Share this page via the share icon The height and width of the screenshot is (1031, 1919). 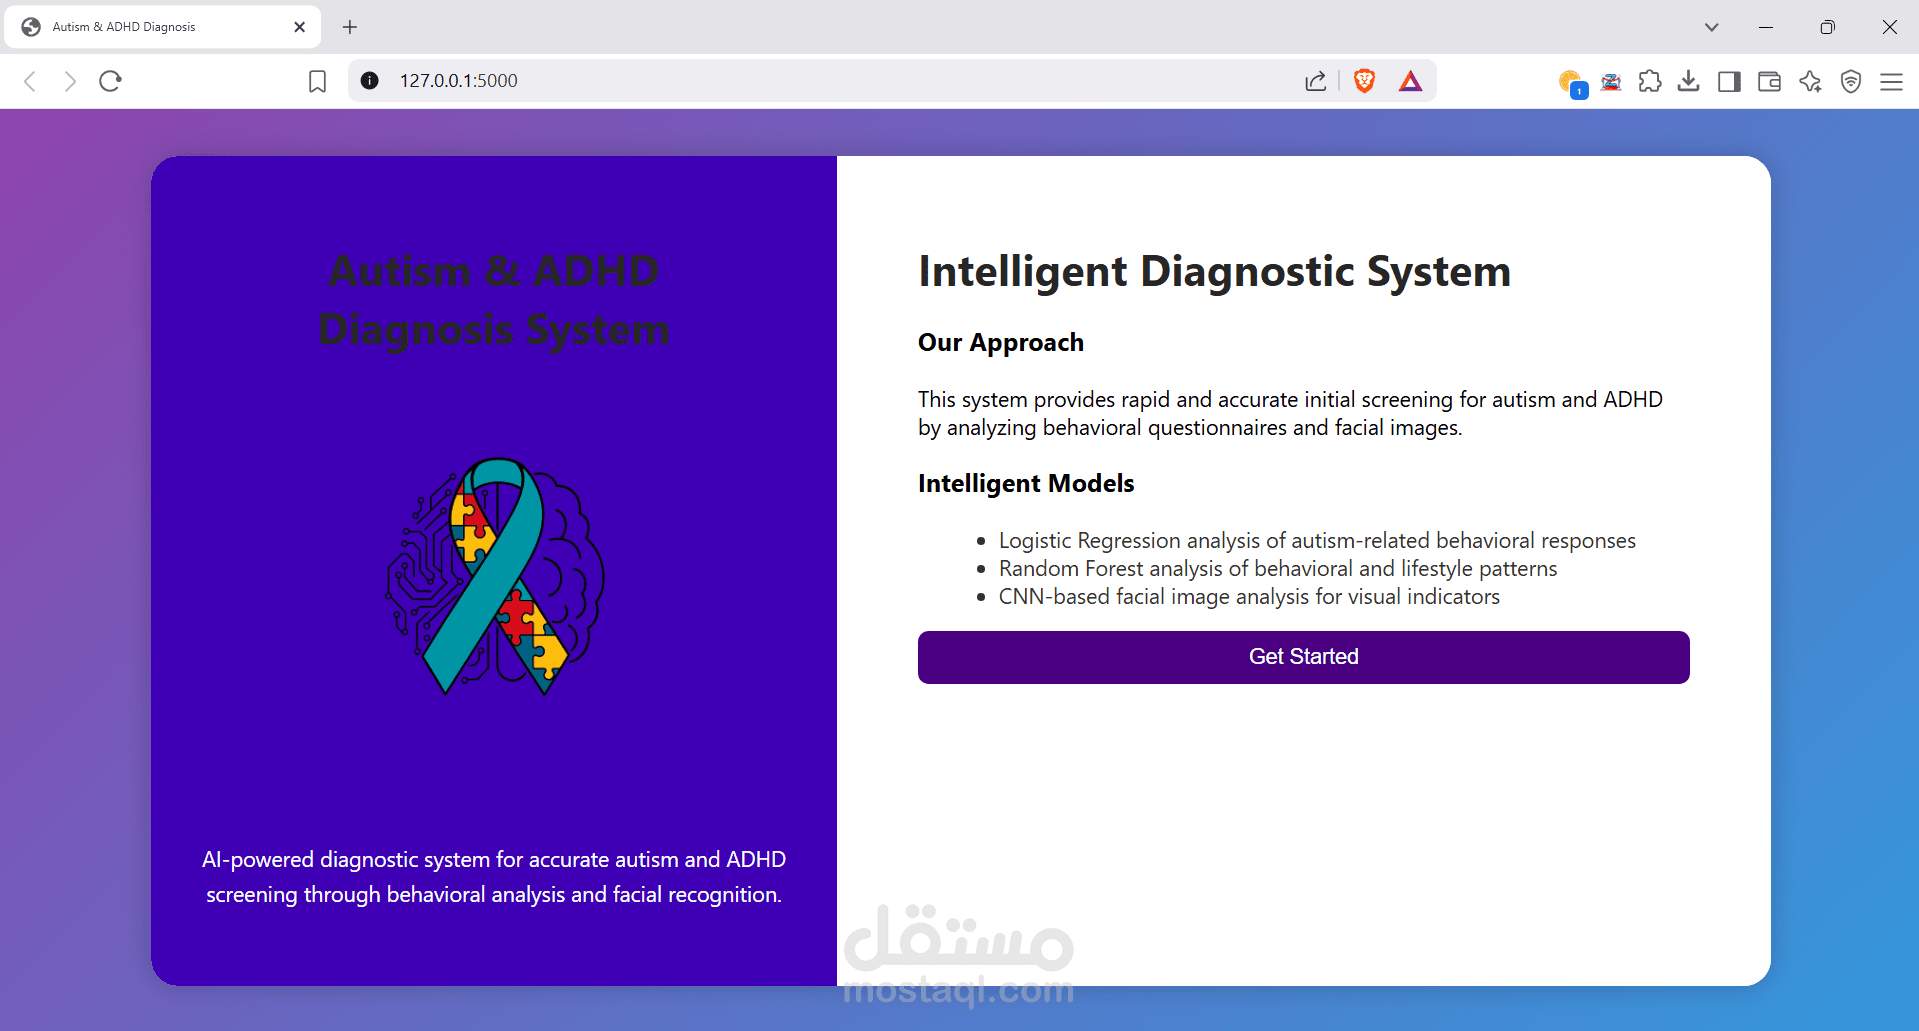[x=1316, y=81]
